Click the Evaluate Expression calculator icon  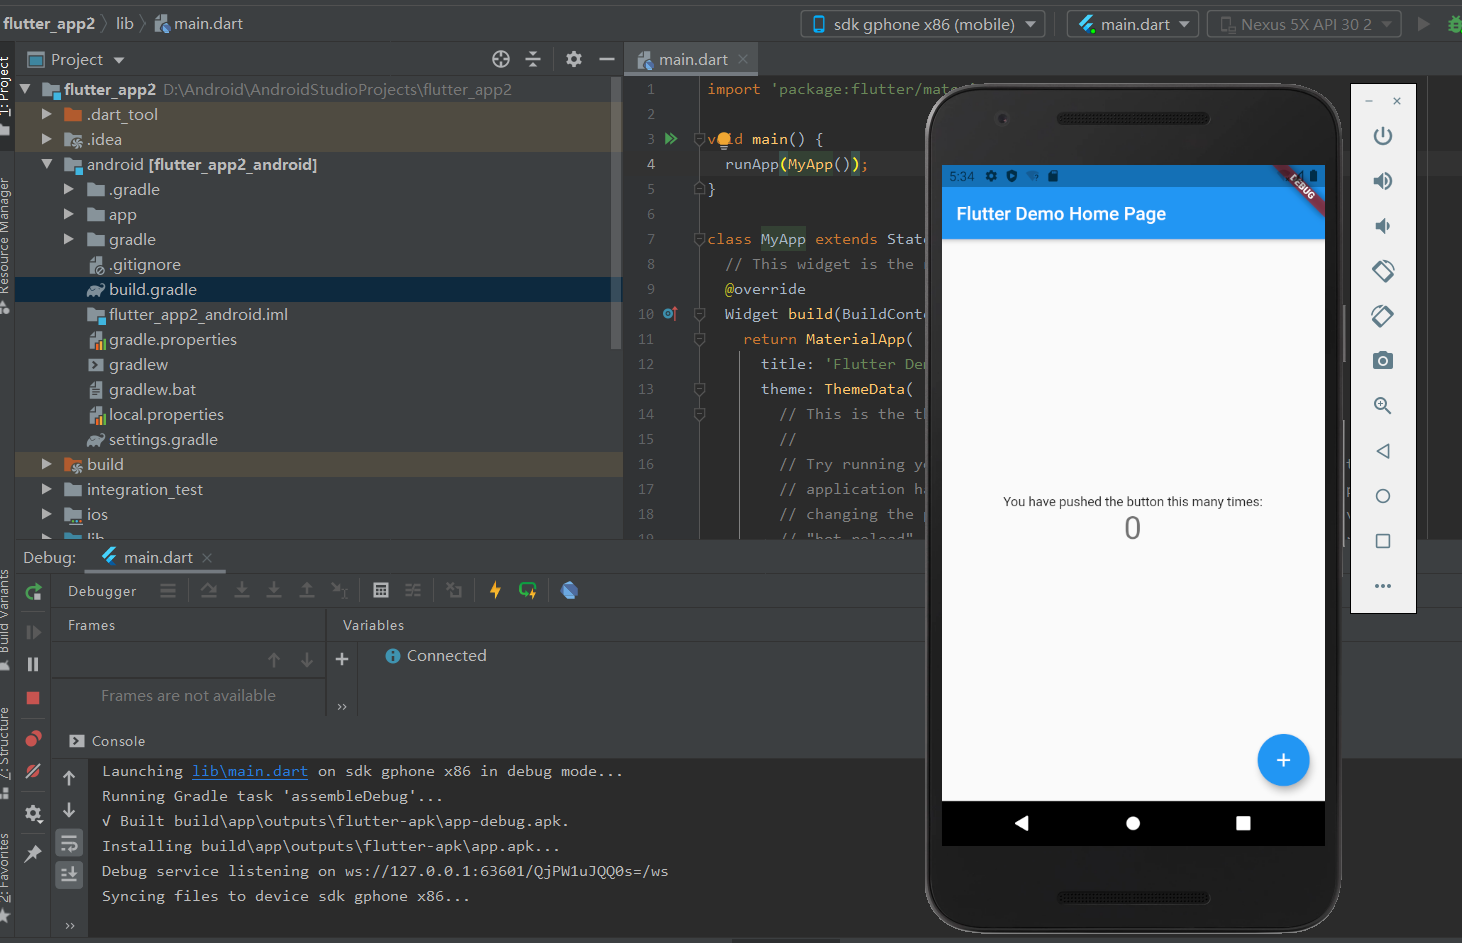pyautogui.click(x=381, y=590)
